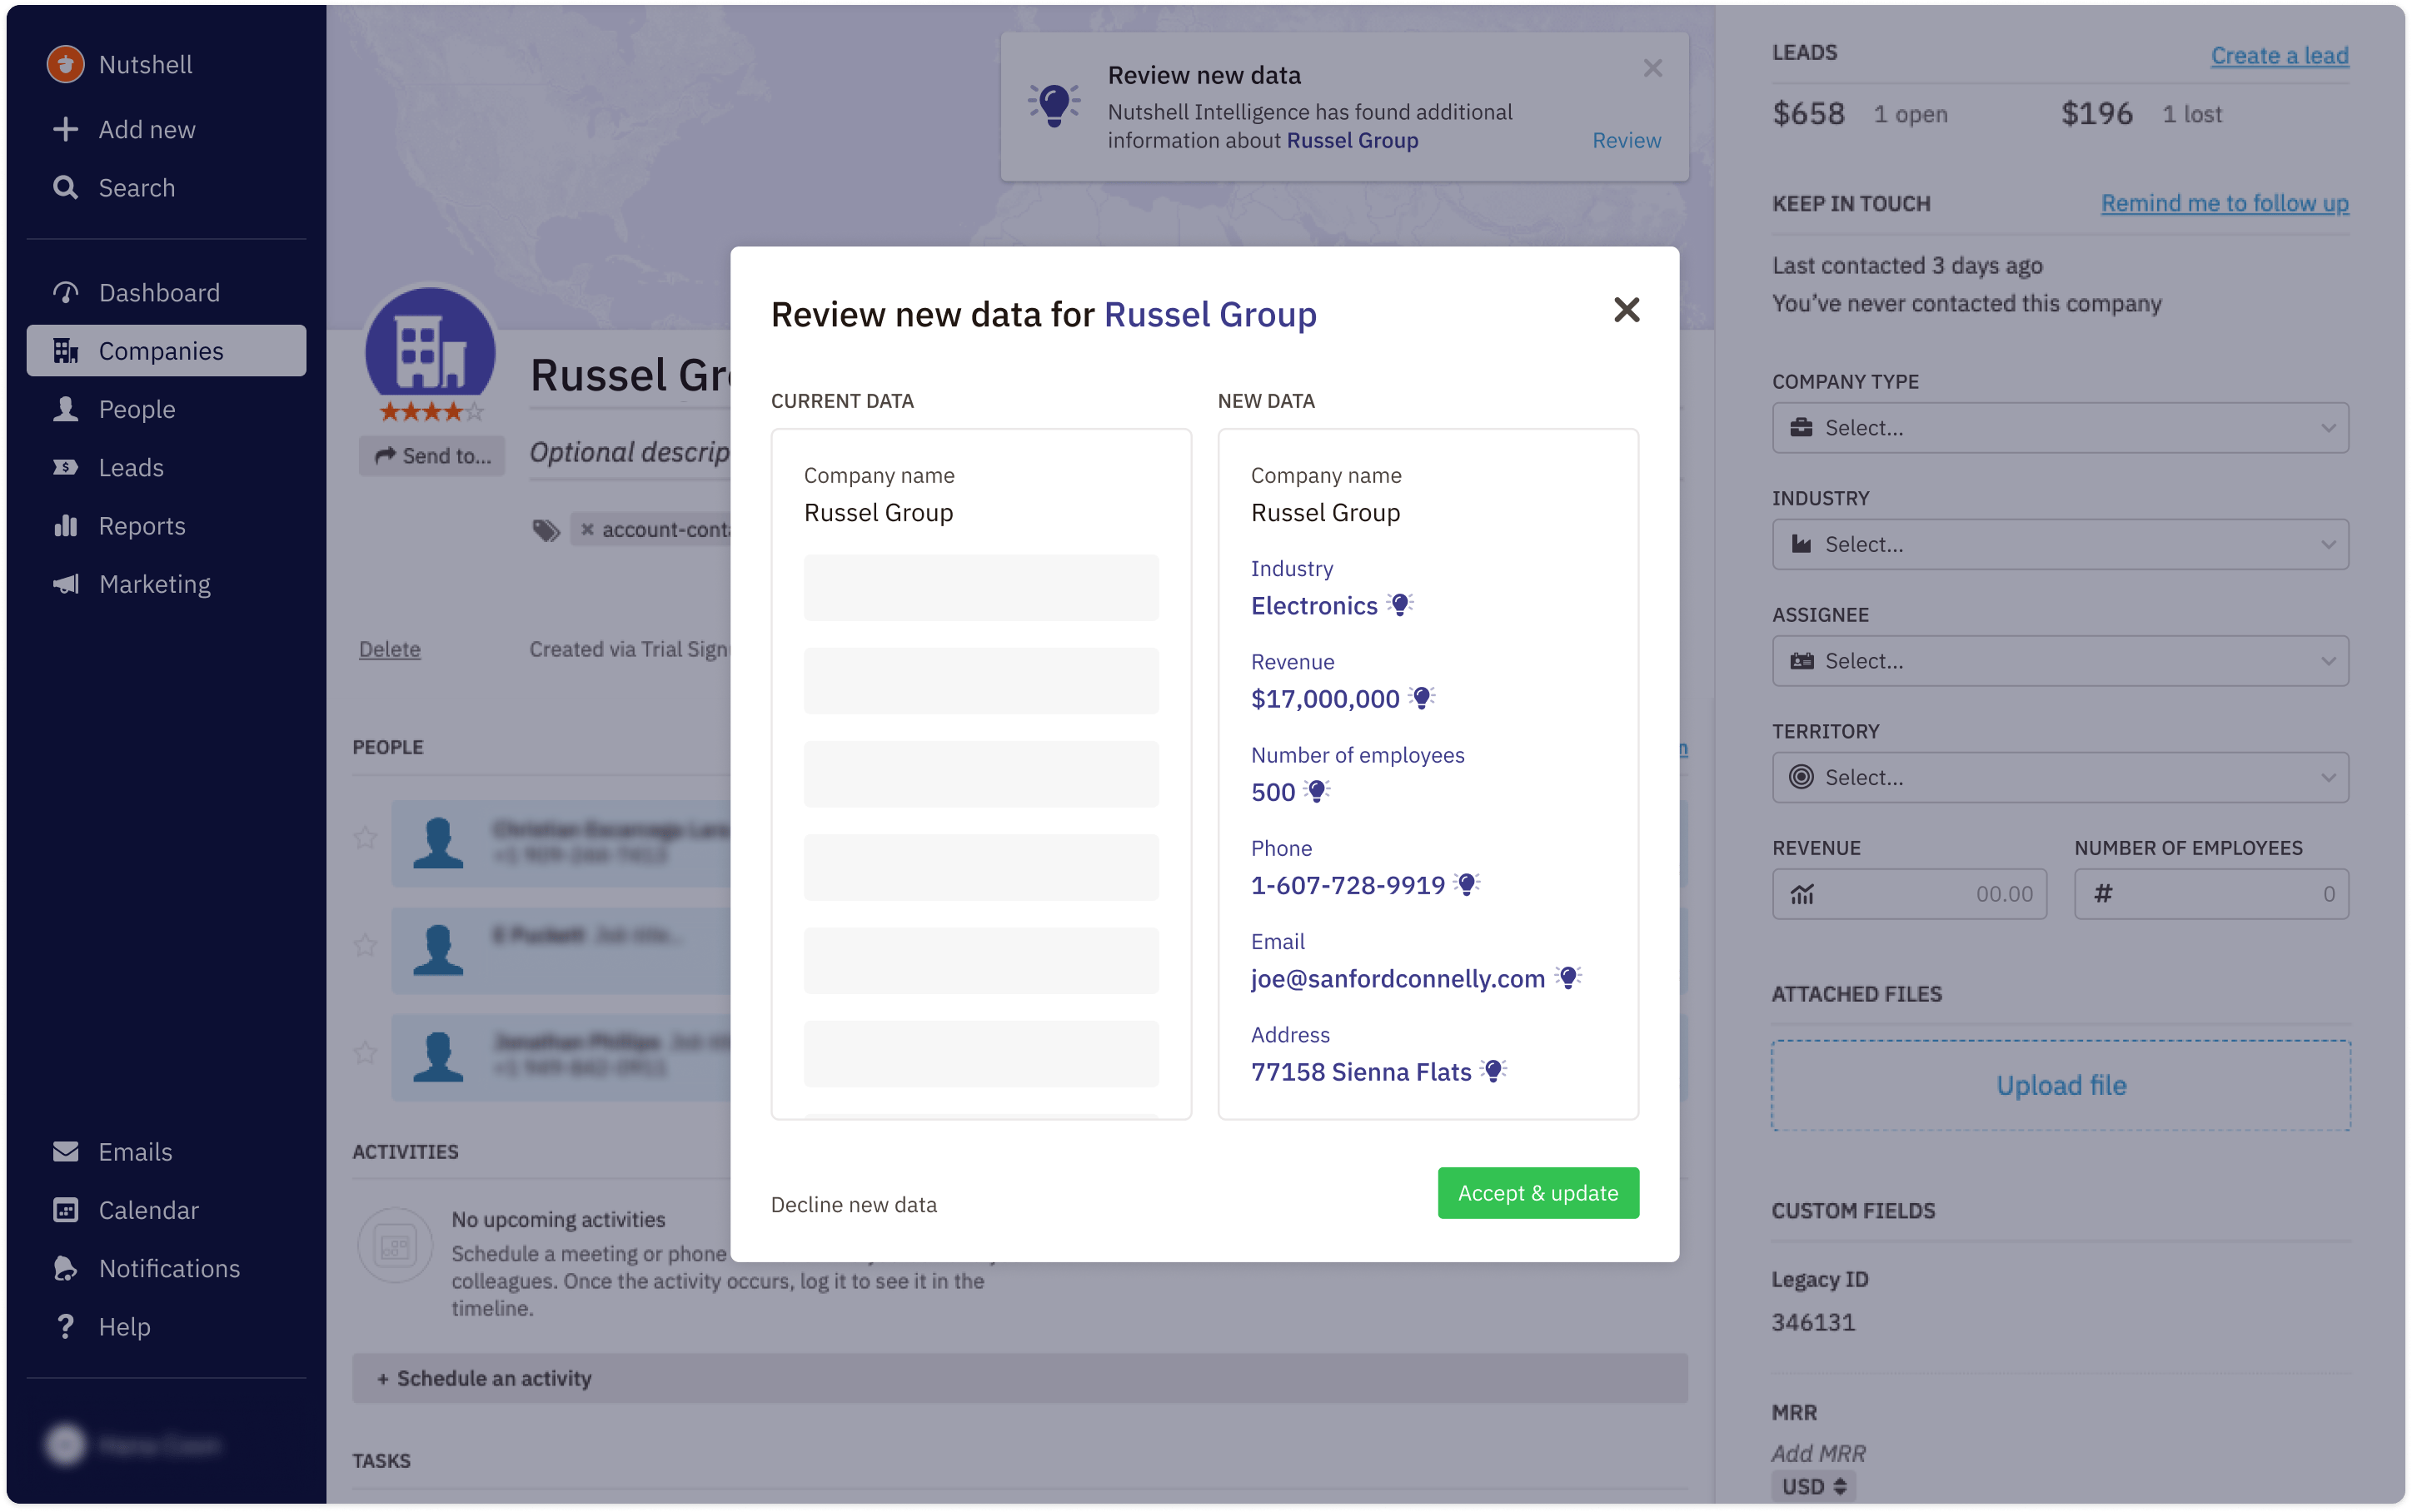The width and height of the screenshot is (2412, 1512).
Task: Star the third person in People list
Action: pyautogui.click(x=365, y=1053)
